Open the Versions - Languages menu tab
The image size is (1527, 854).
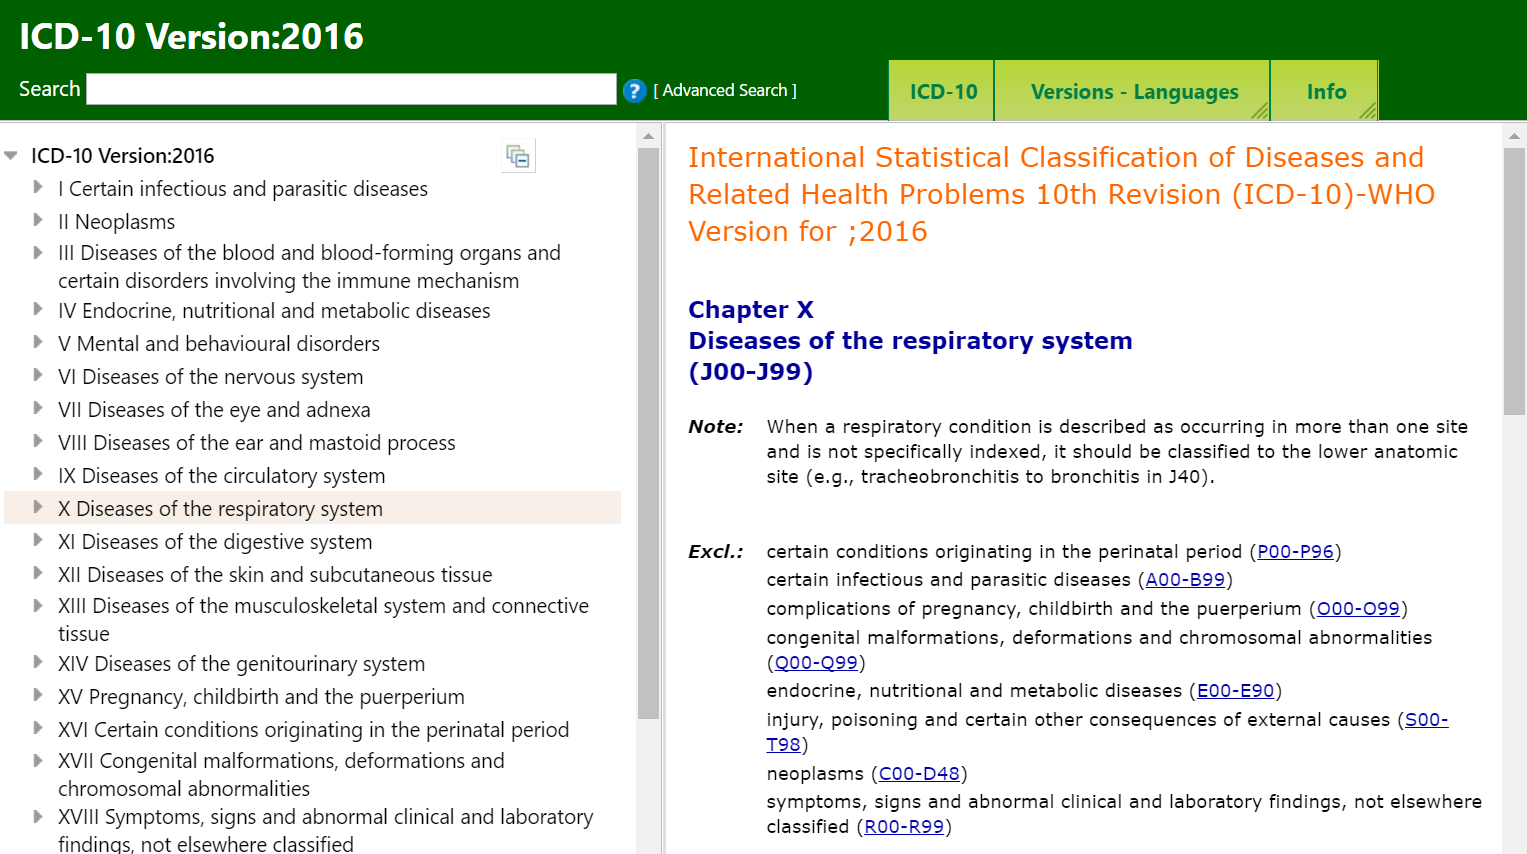pyautogui.click(x=1134, y=91)
